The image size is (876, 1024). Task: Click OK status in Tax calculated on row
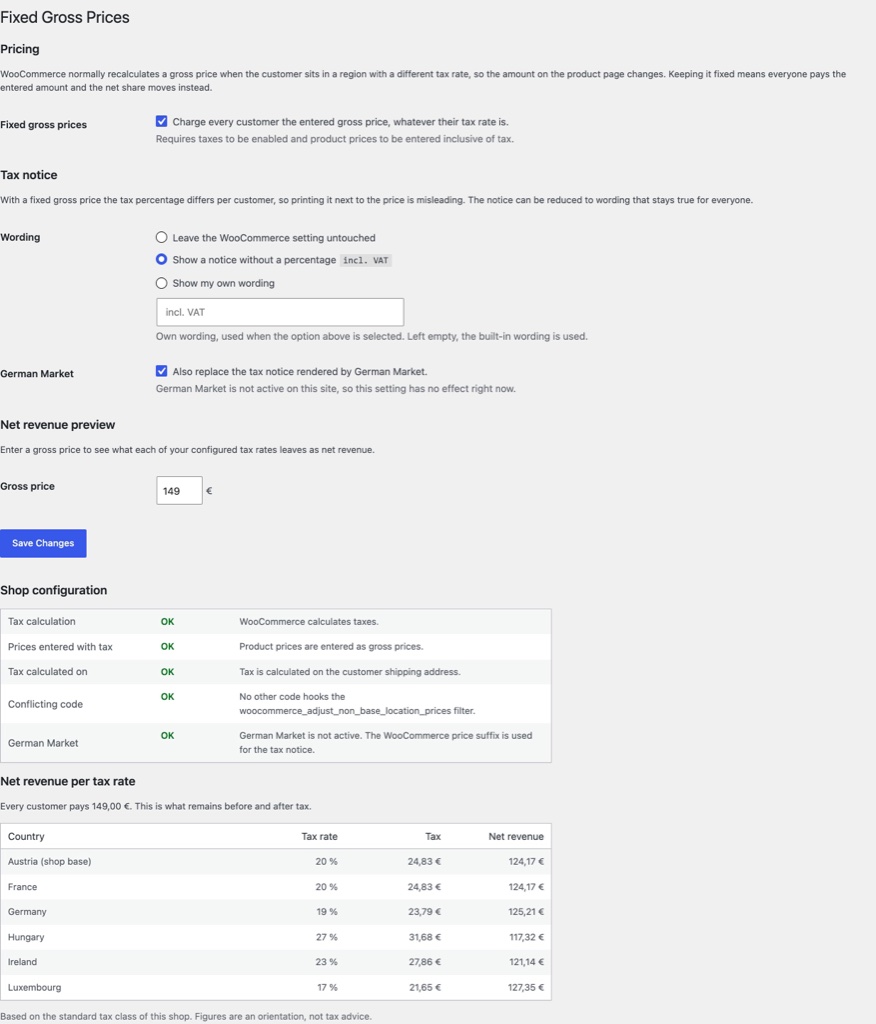167,672
